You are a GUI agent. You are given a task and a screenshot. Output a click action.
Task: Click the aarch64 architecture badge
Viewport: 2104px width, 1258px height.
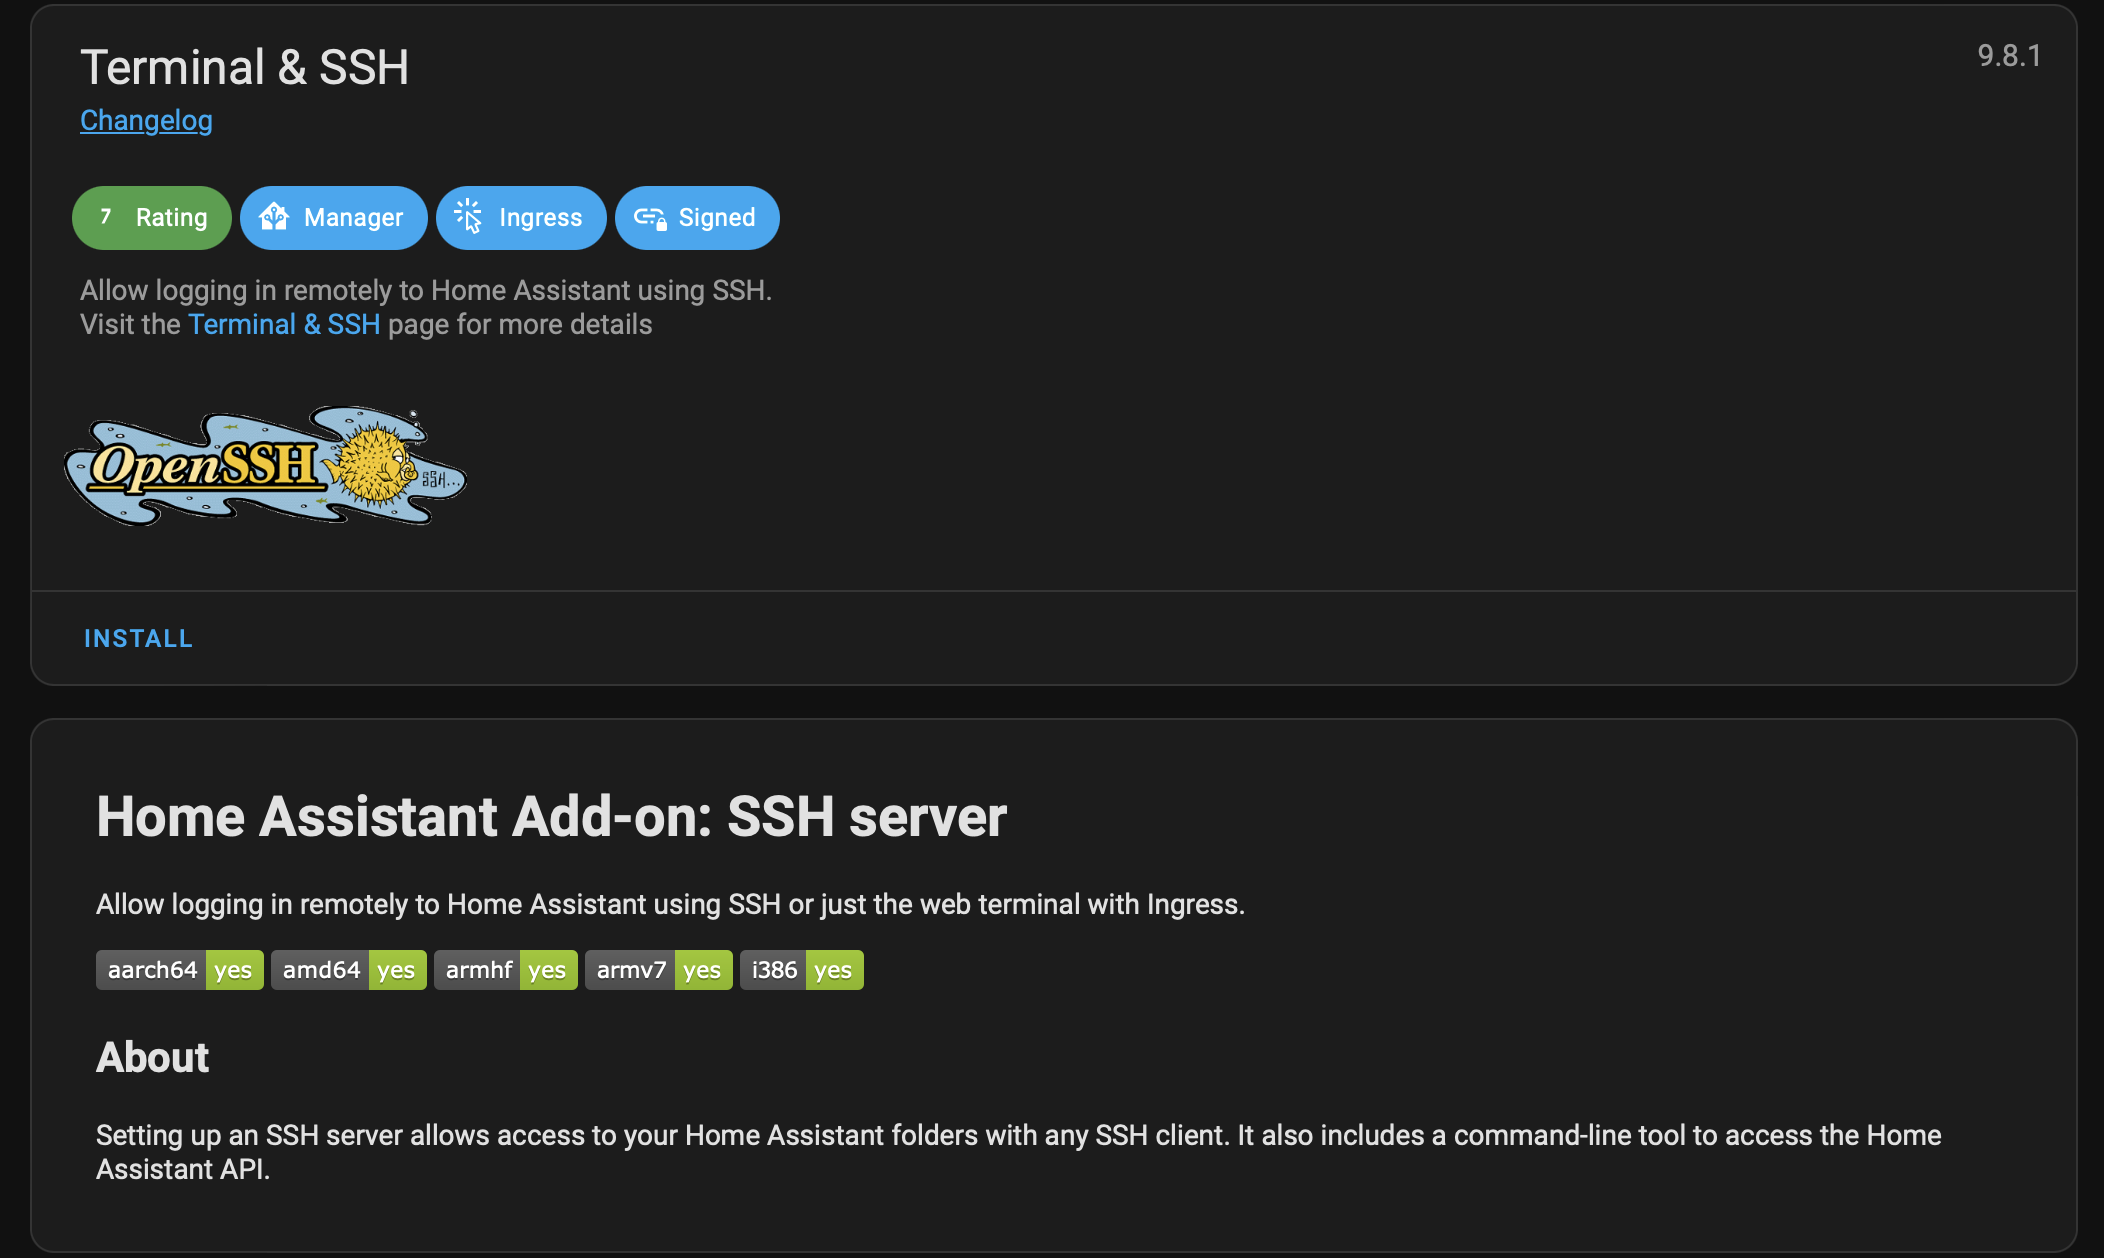pyautogui.click(x=179, y=970)
